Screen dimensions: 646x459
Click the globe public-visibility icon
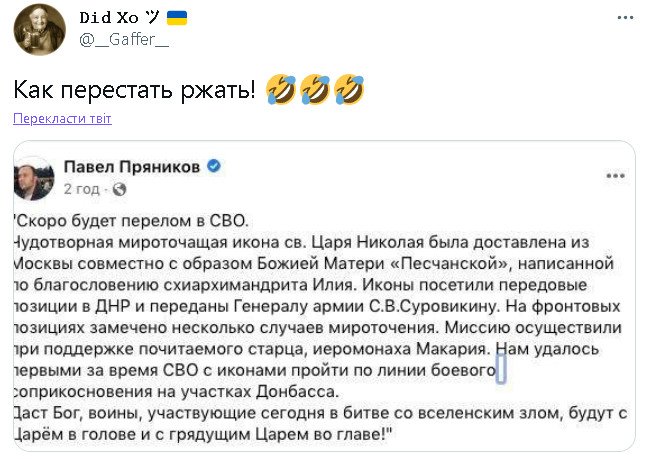click(x=119, y=187)
